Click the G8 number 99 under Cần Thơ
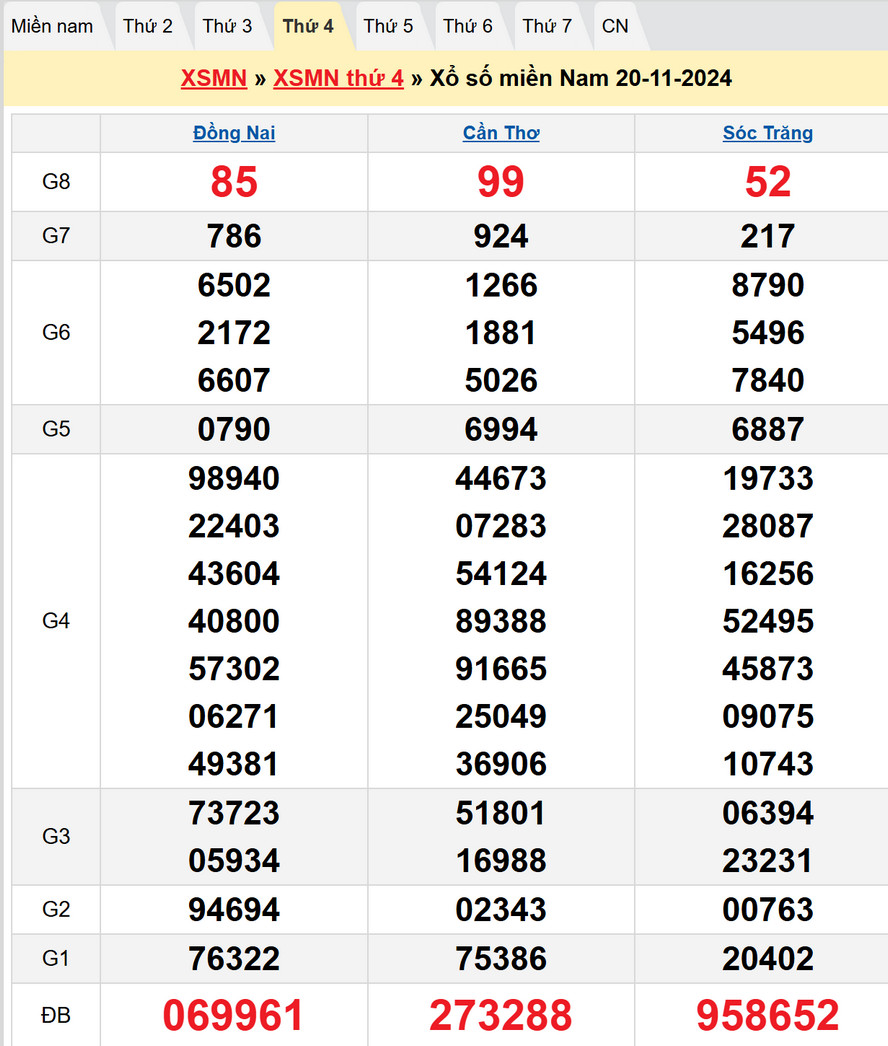 click(x=501, y=182)
